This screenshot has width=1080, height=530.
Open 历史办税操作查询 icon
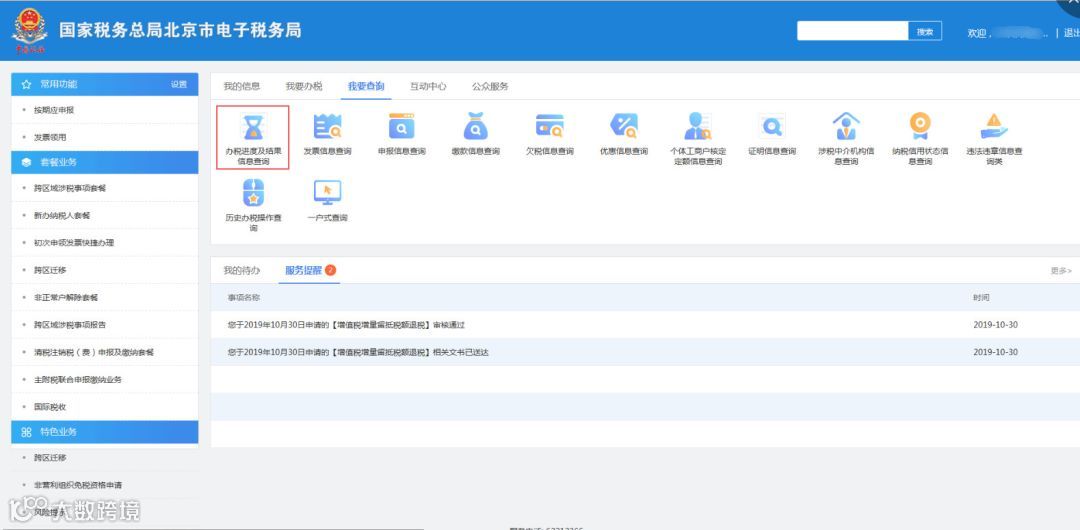tap(253, 193)
